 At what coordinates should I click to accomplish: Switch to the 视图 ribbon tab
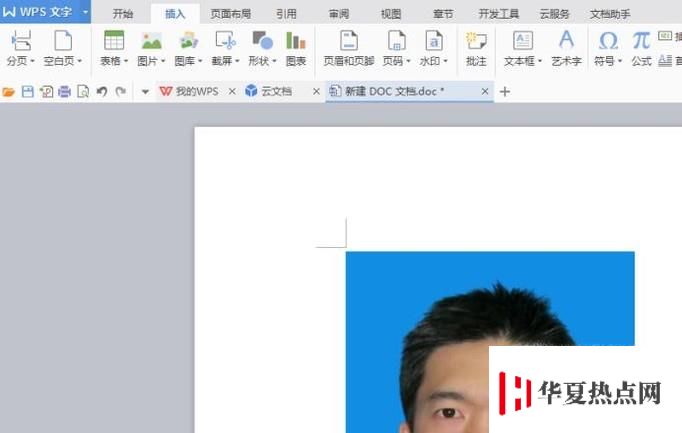point(391,14)
